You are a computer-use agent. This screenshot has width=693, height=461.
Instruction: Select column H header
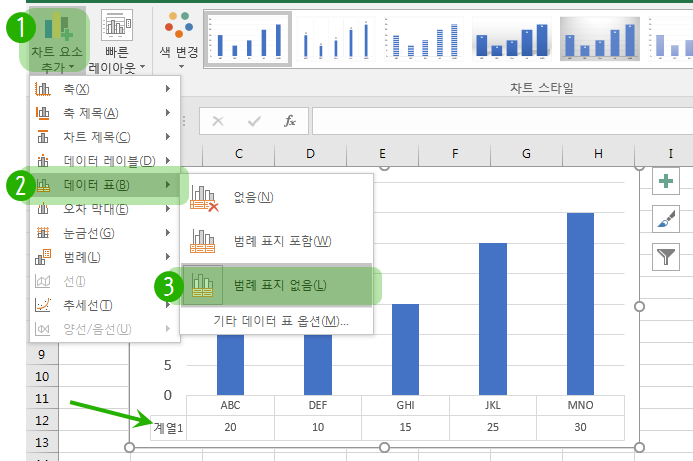click(x=598, y=154)
